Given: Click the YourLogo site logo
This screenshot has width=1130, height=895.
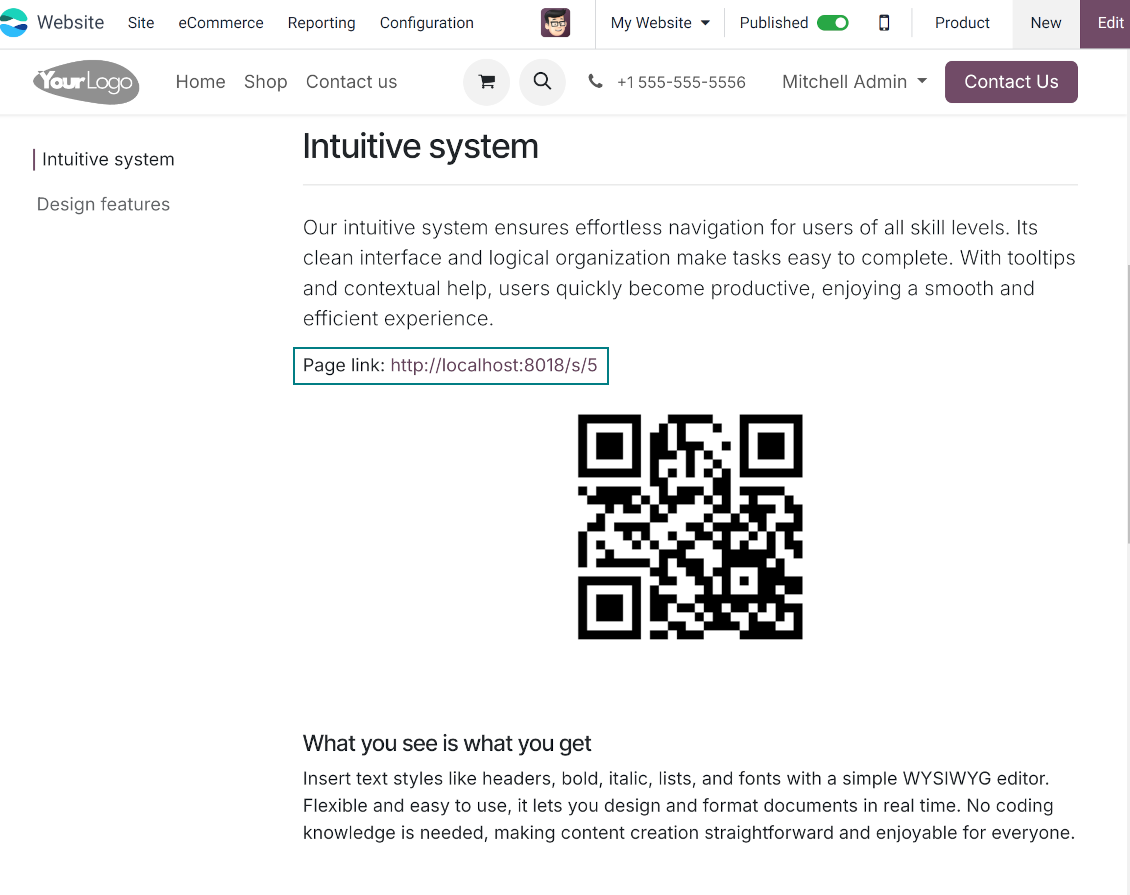Looking at the screenshot, I should 86,82.
